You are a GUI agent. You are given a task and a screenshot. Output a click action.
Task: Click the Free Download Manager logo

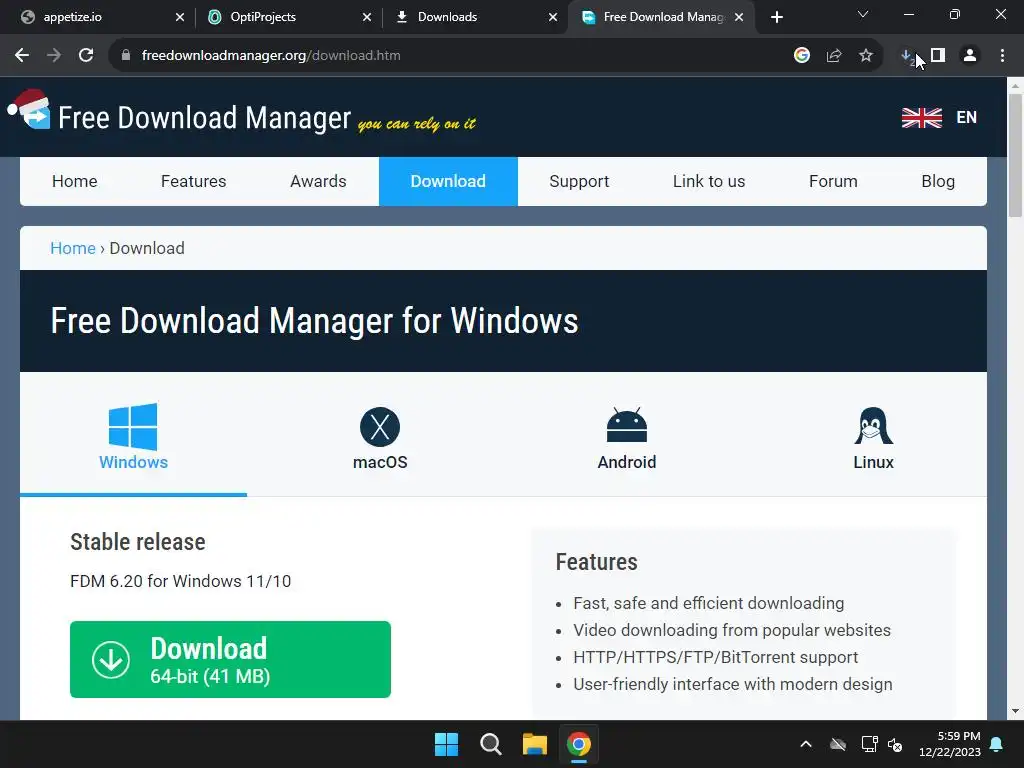(31, 109)
